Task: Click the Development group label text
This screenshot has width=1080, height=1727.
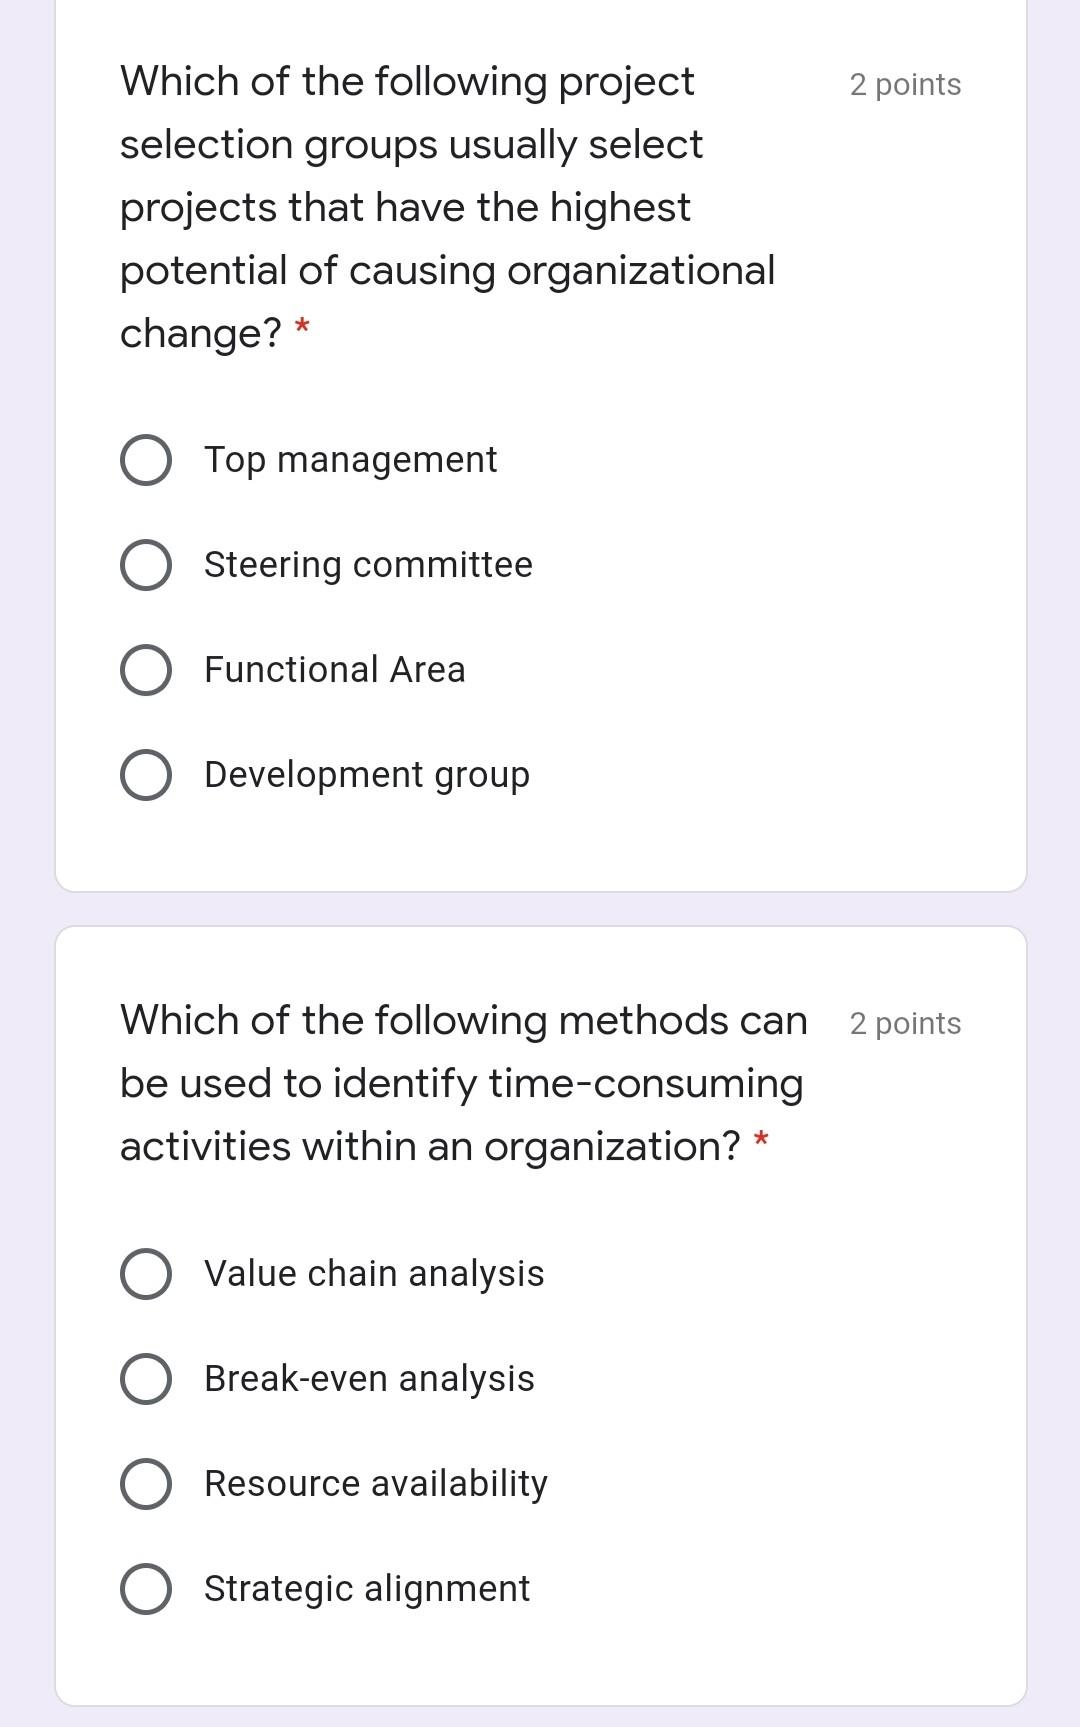Action: click(x=366, y=773)
